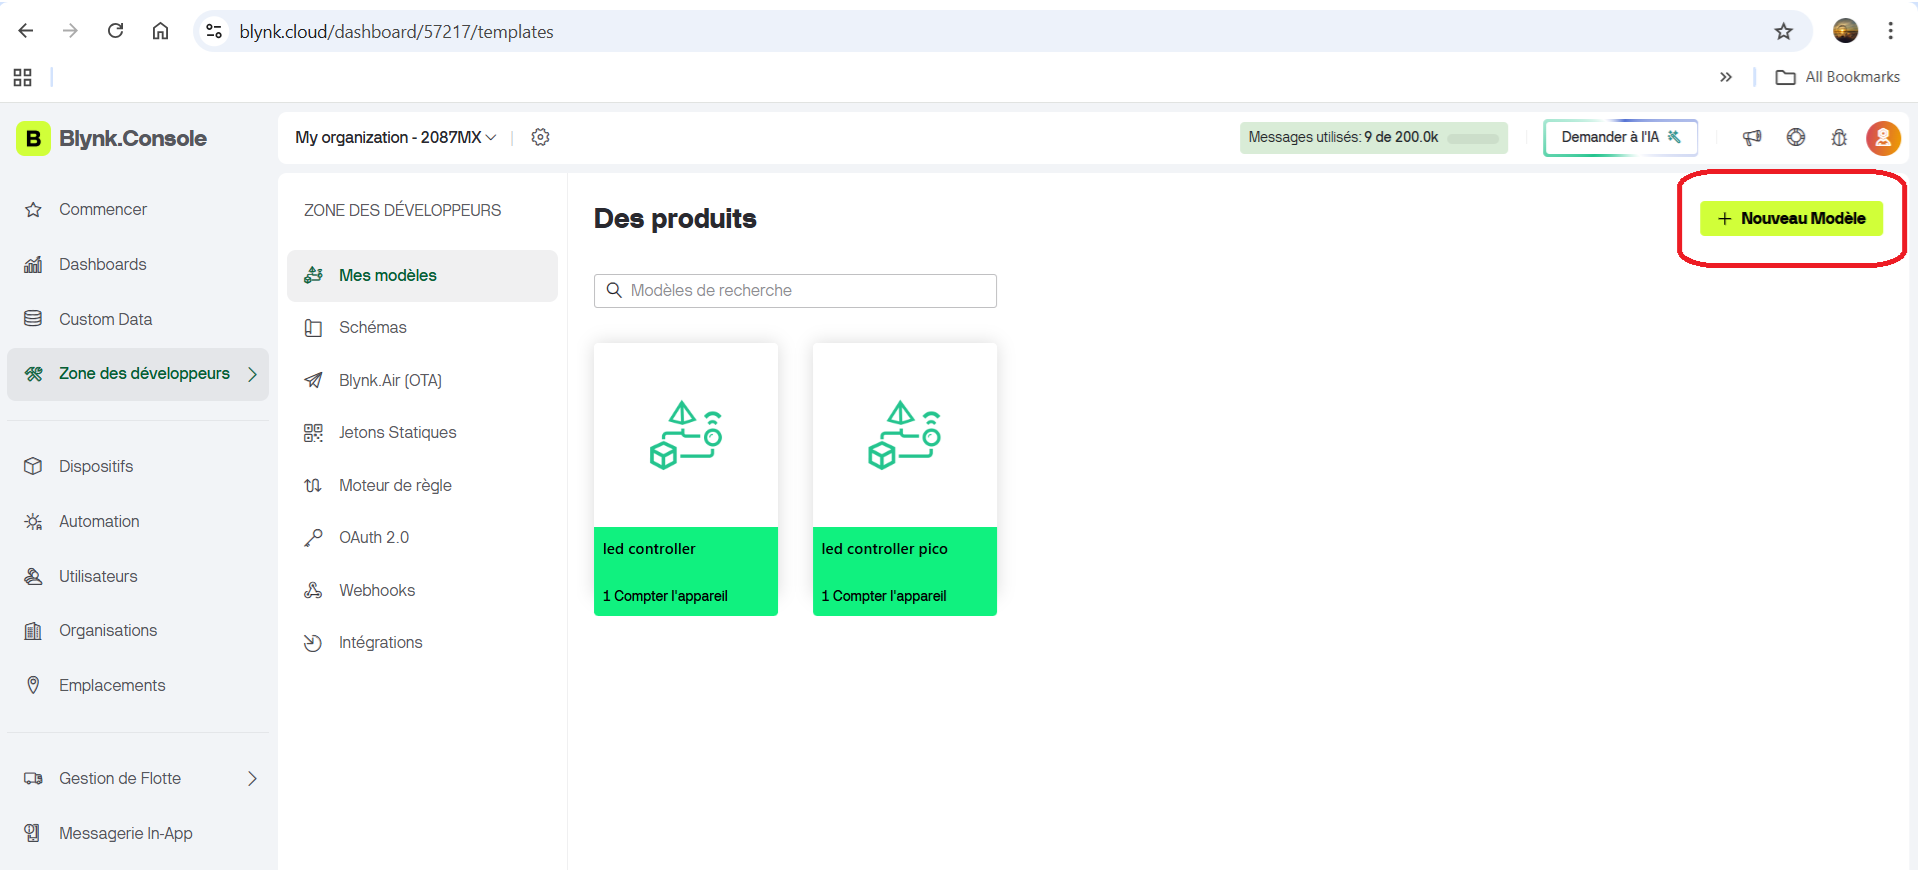The image size is (1920, 870).
Task: Open the user profile avatar
Action: 1883,137
